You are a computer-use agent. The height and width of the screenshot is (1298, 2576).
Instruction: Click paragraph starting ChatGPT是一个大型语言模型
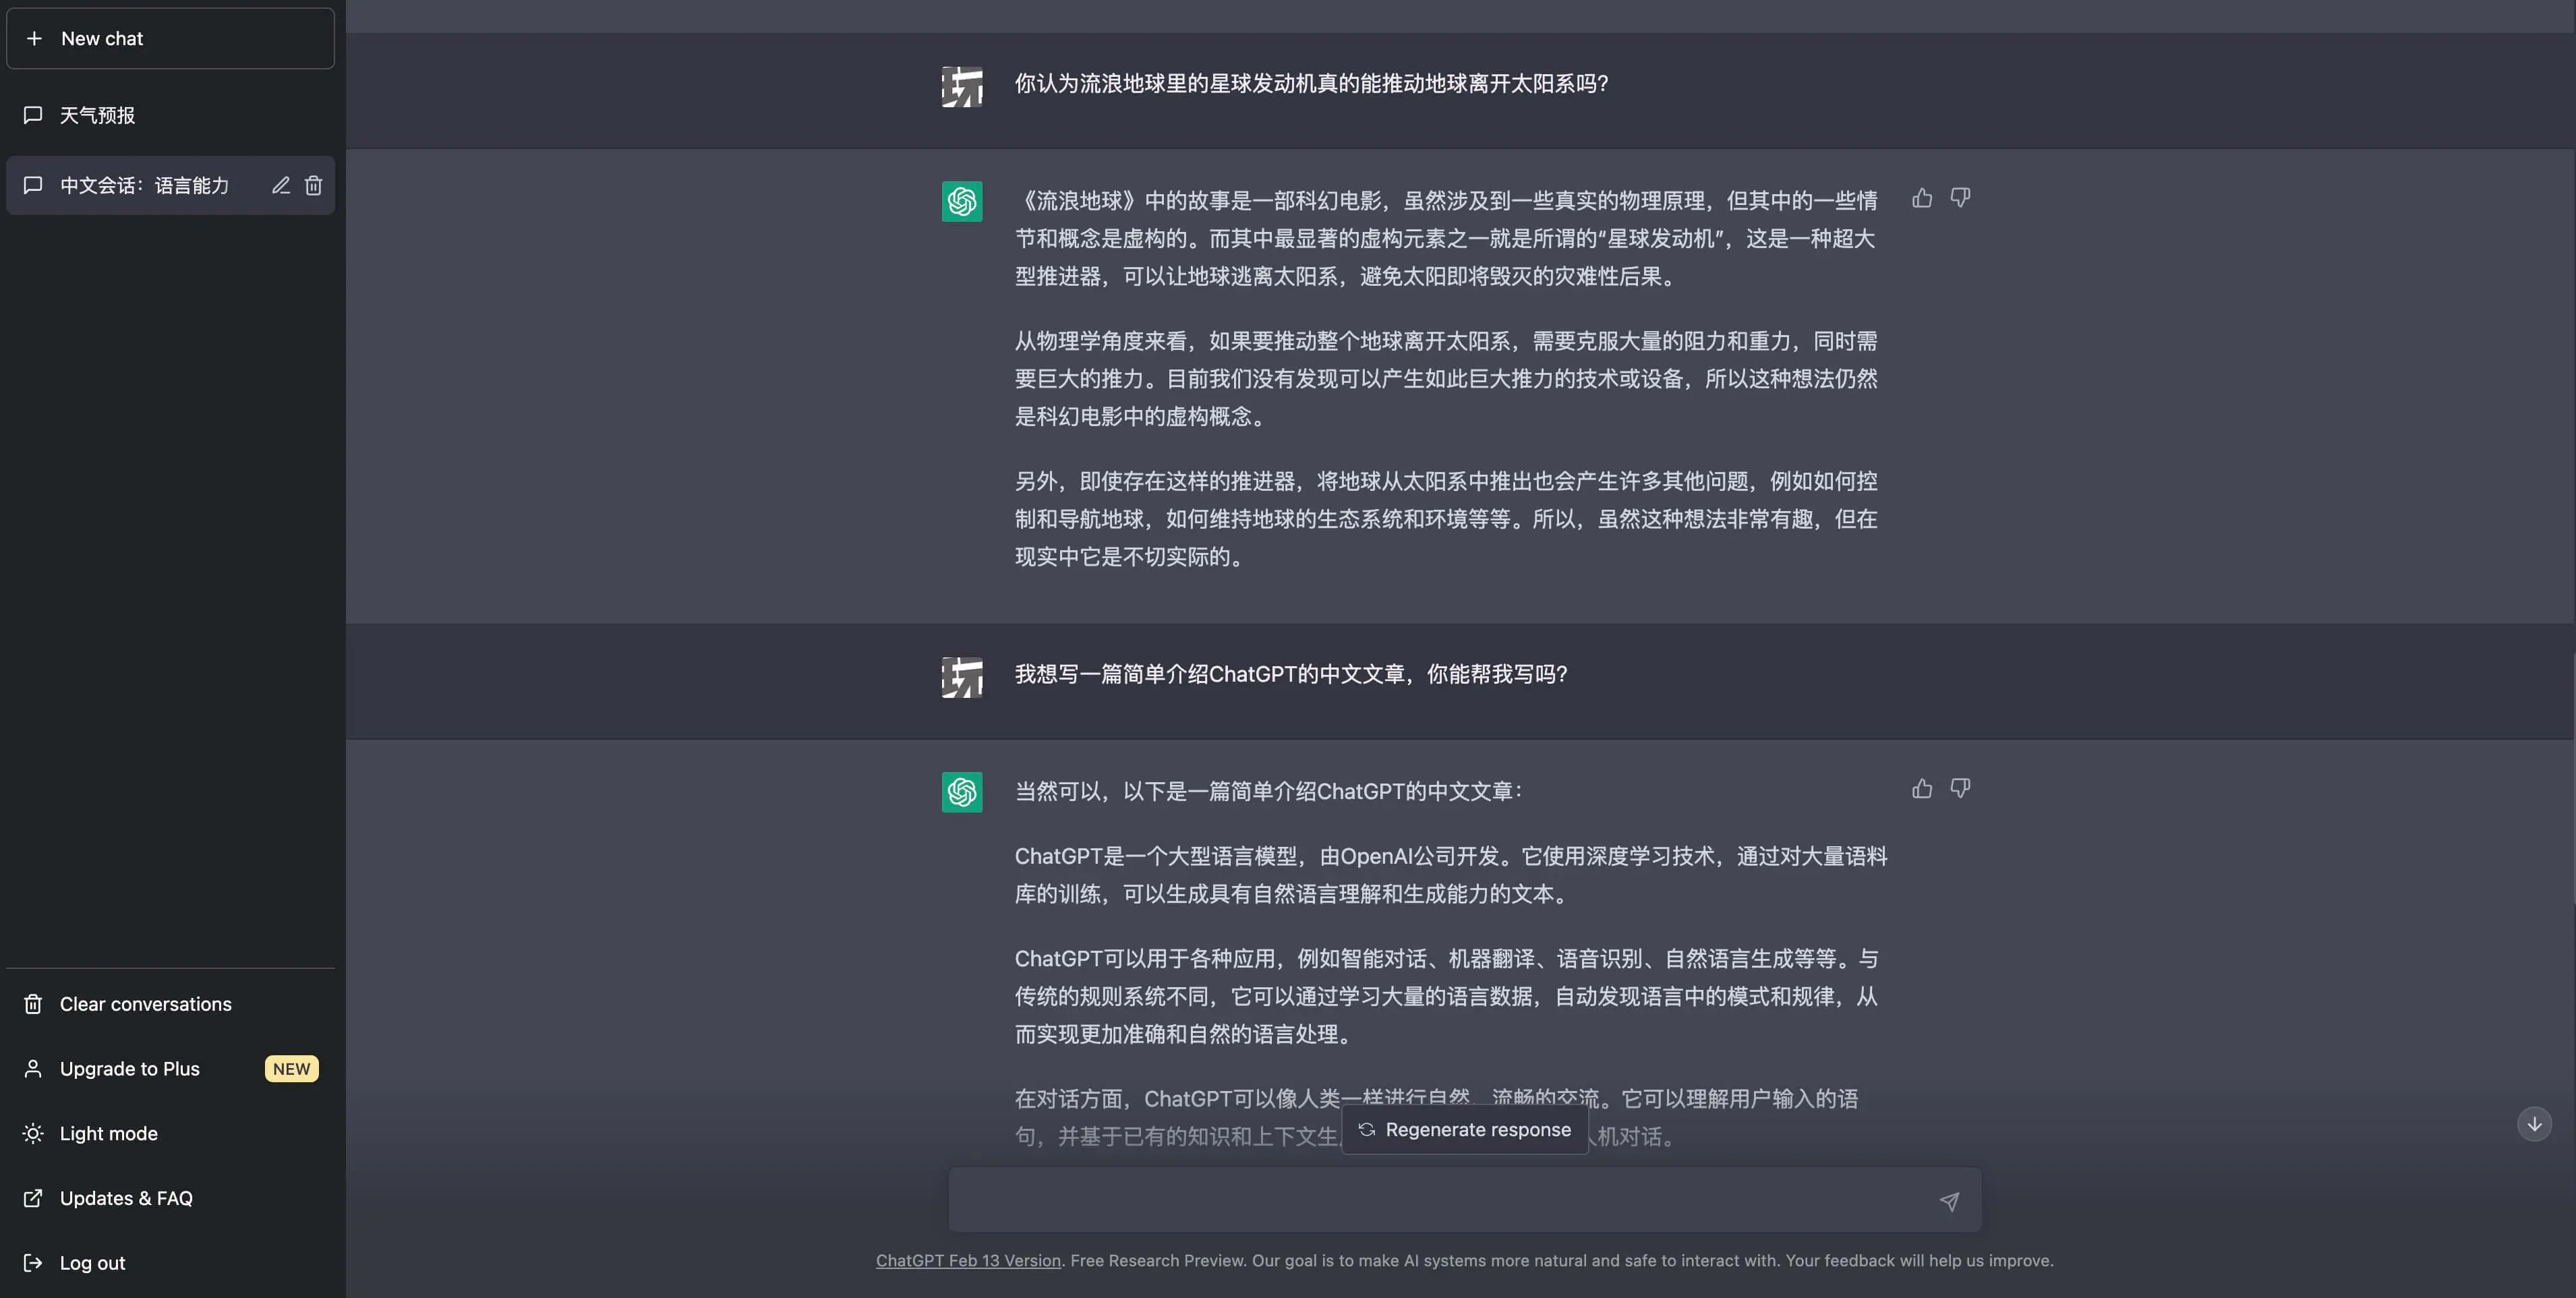click(1451, 875)
